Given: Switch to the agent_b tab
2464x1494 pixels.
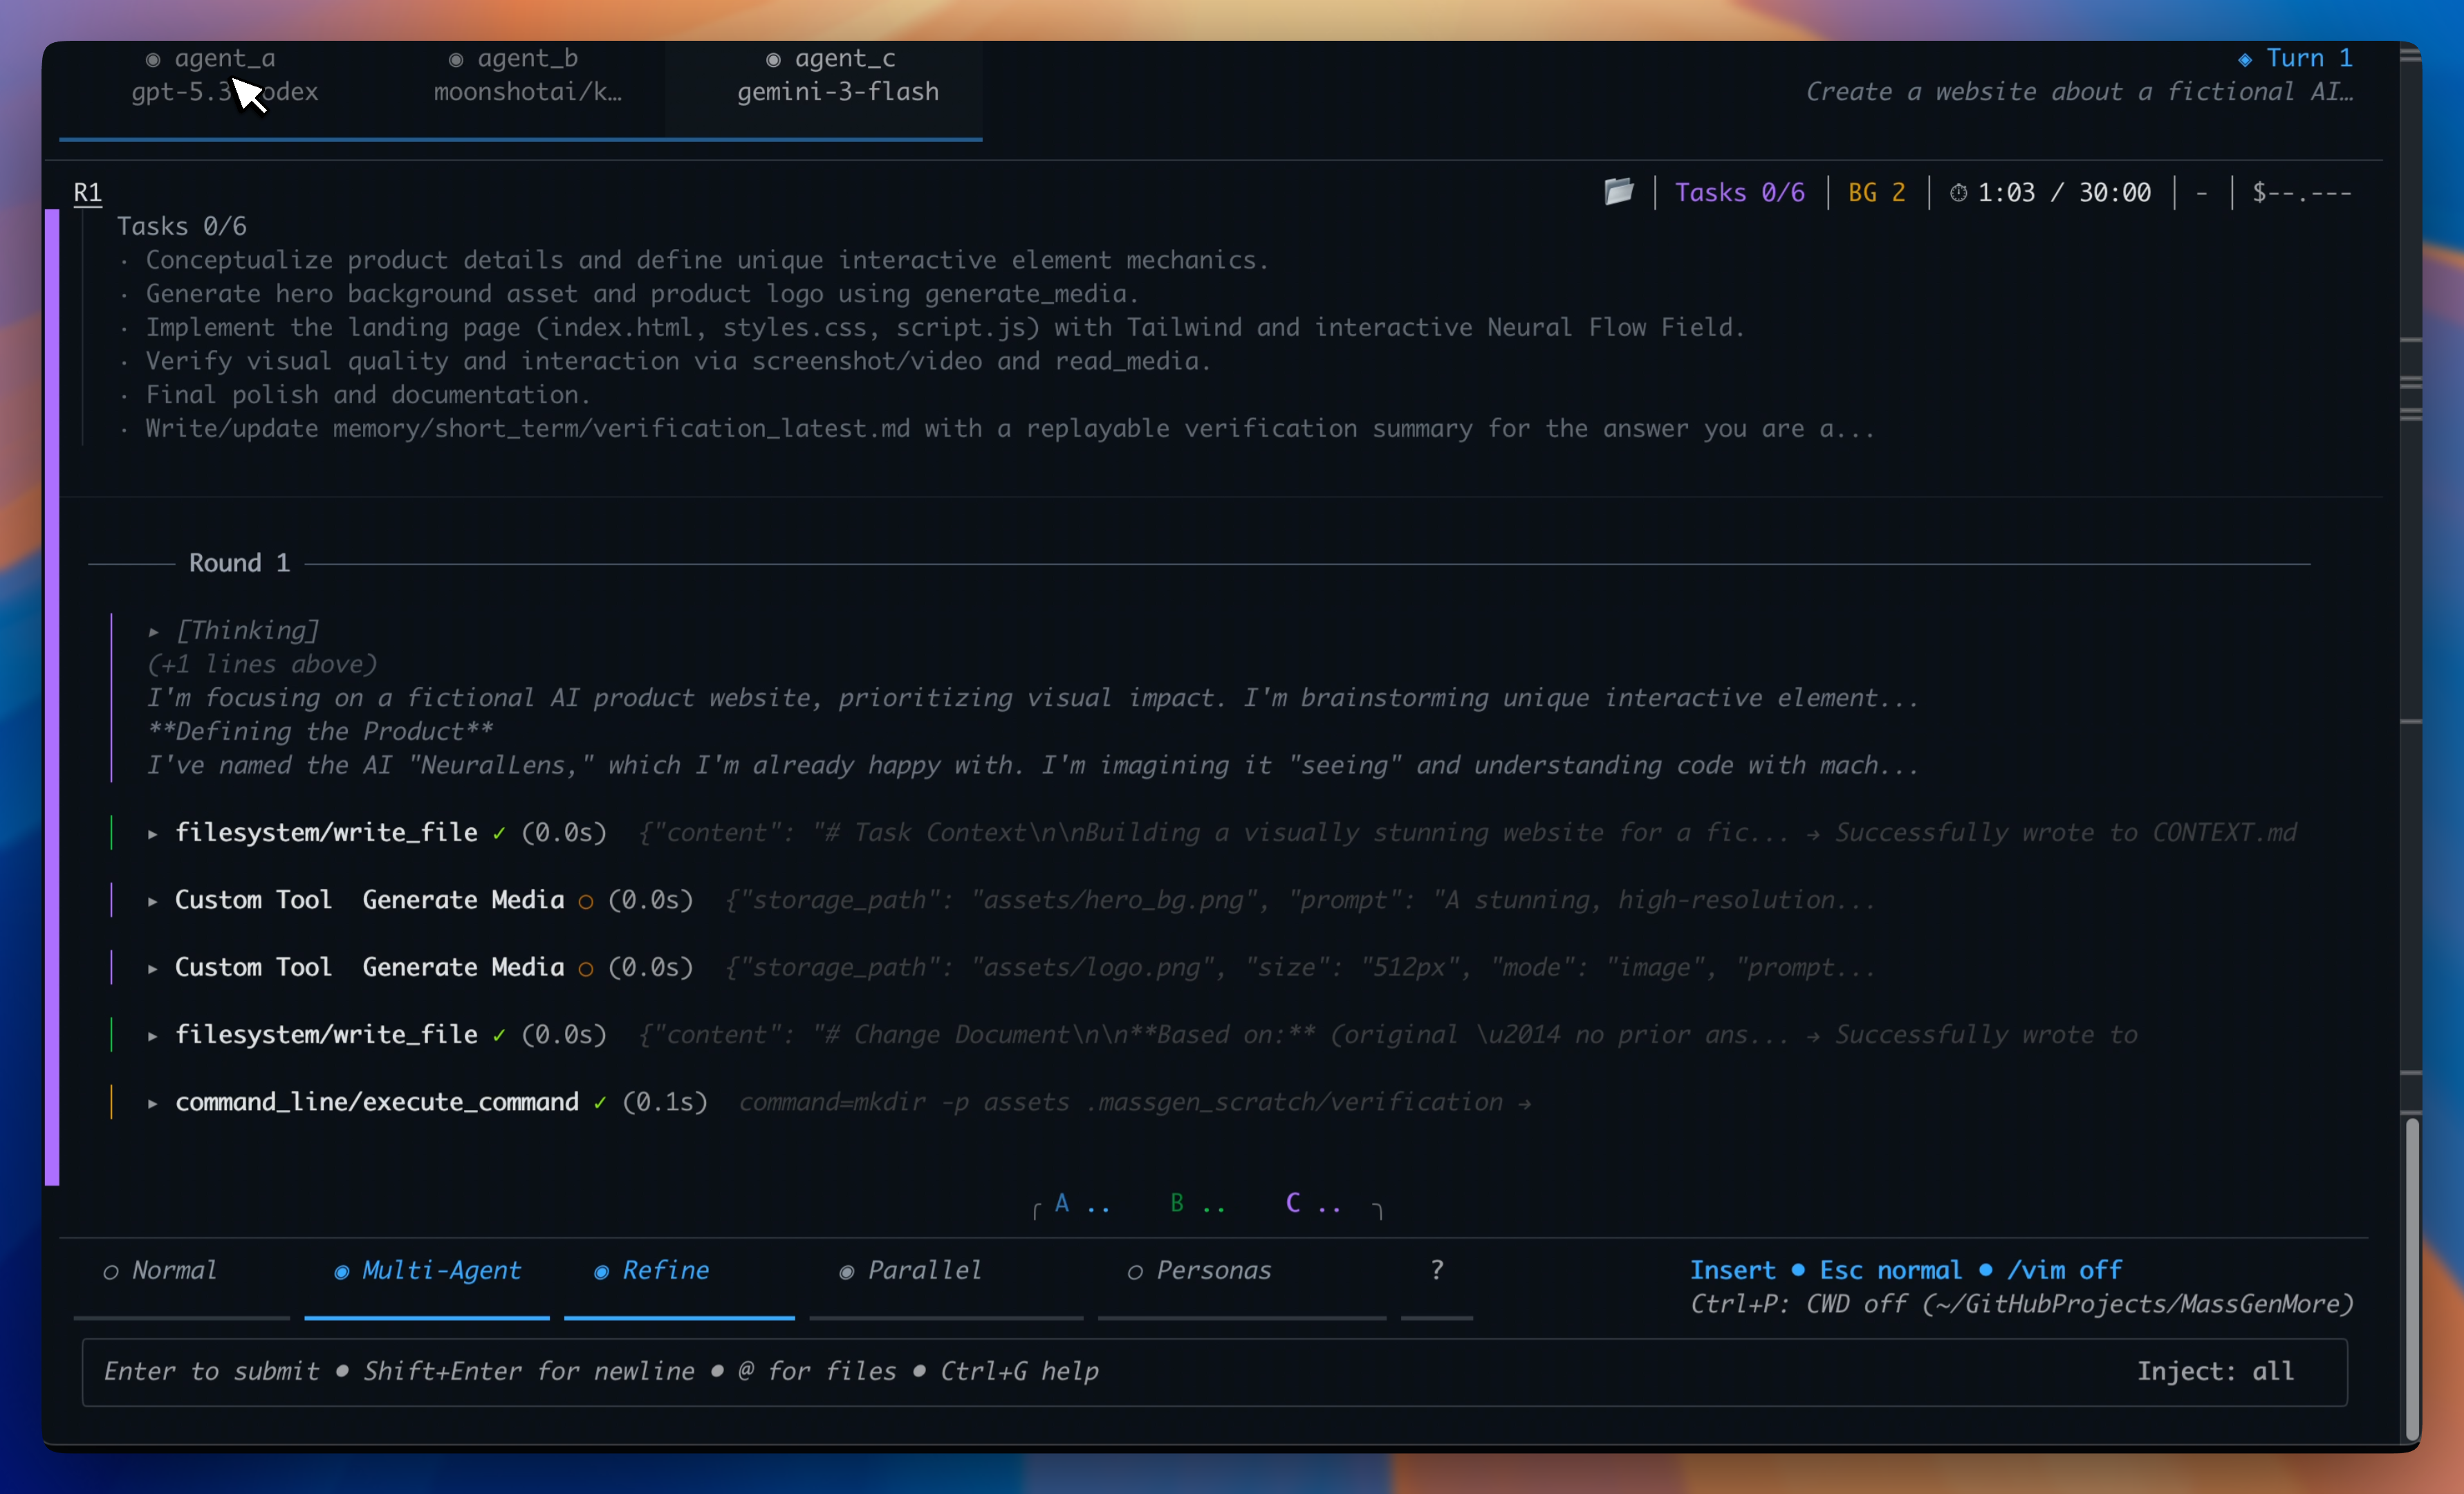Looking at the screenshot, I should tap(527, 75).
